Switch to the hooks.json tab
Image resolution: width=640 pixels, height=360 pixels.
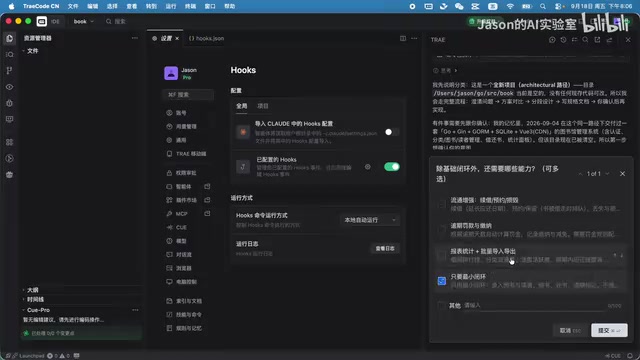[207, 38]
